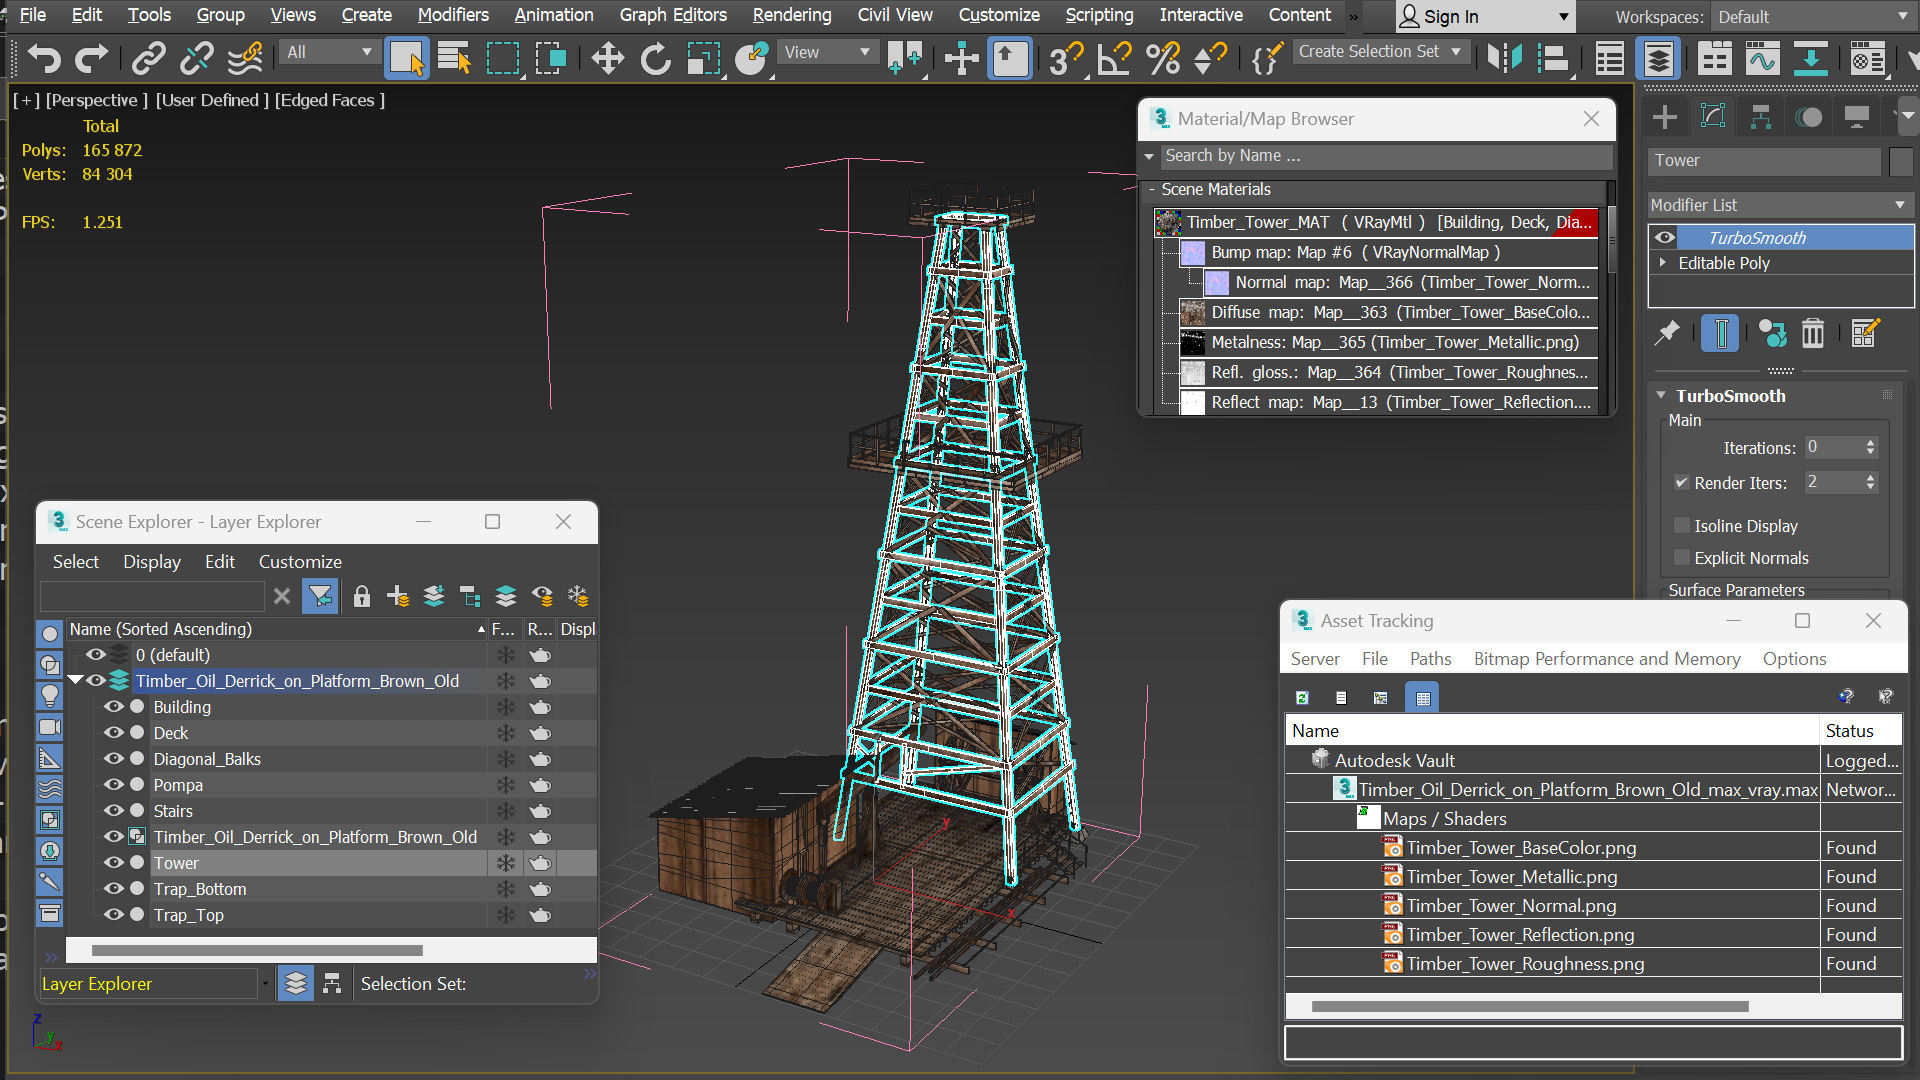This screenshot has height=1080, width=1920.
Task: Enable Explicit Normals checkbox
Action: [1682, 557]
